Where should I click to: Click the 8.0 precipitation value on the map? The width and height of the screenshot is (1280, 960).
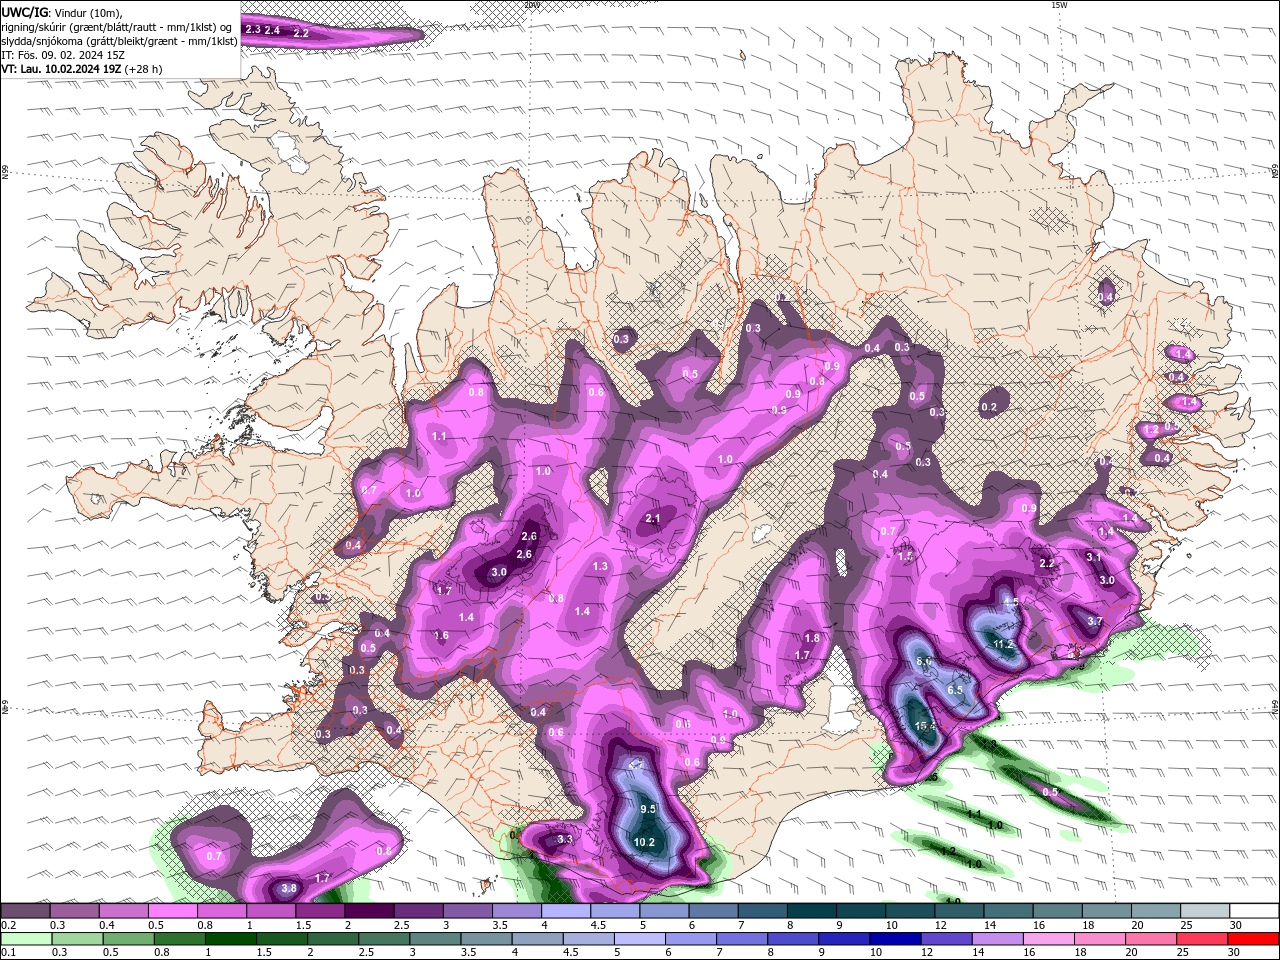[x=924, y=661]
